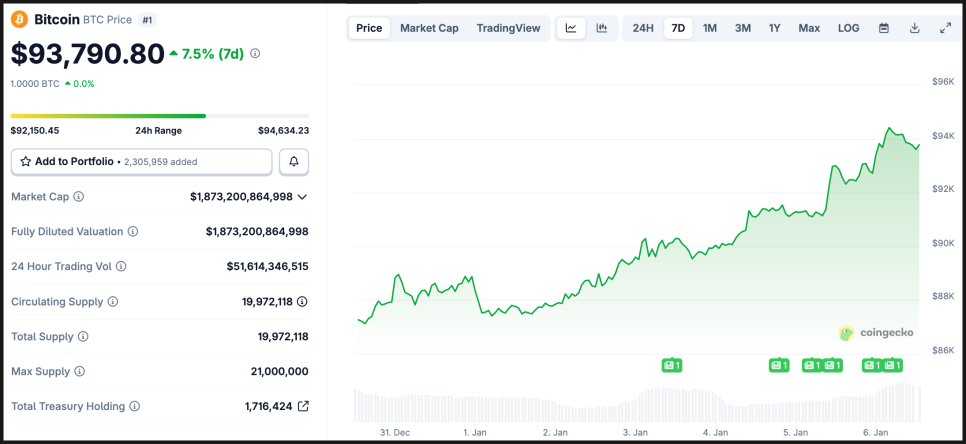The width and height of the screenshot is (966, 444).
Task: Open Total Treasury Holding external link
Action: coord(303,406)
